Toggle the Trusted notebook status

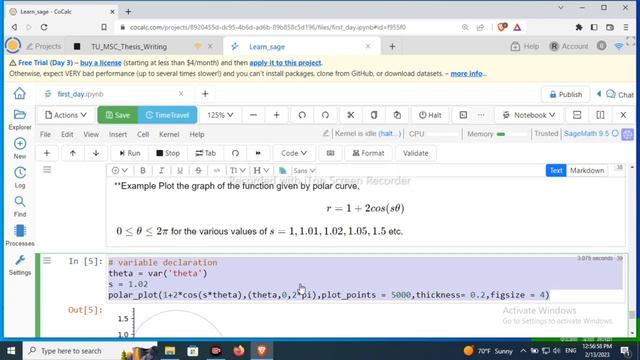point(546,133)
